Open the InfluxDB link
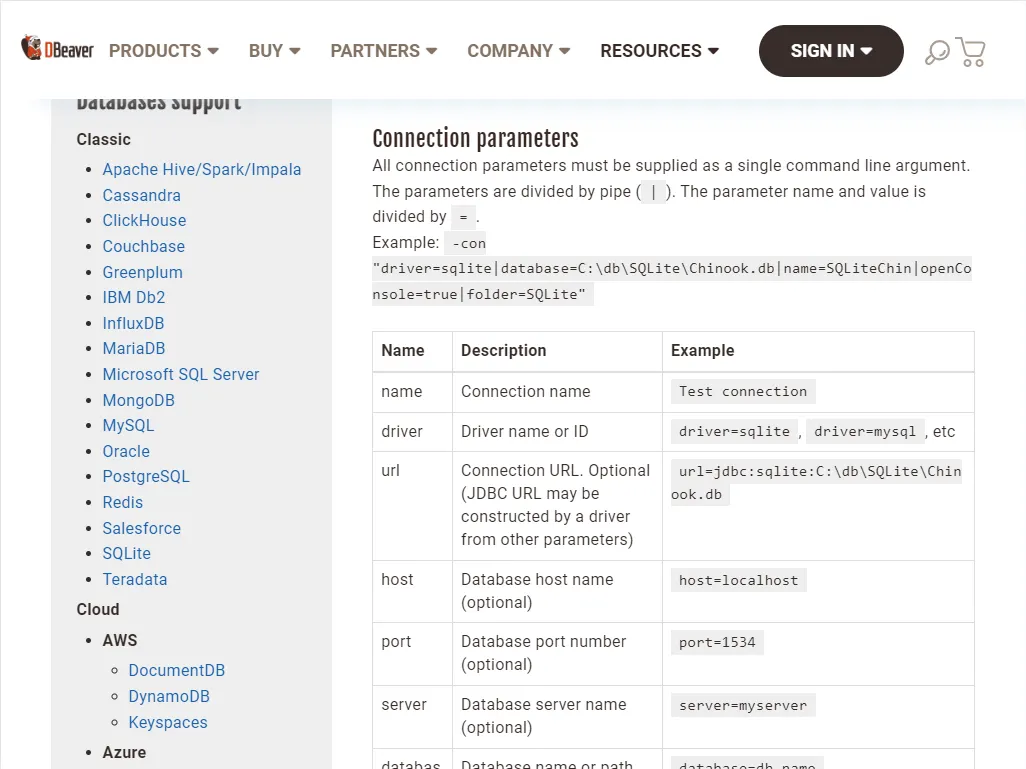Viewport: 1026px width, 769px height. [133, 323]
